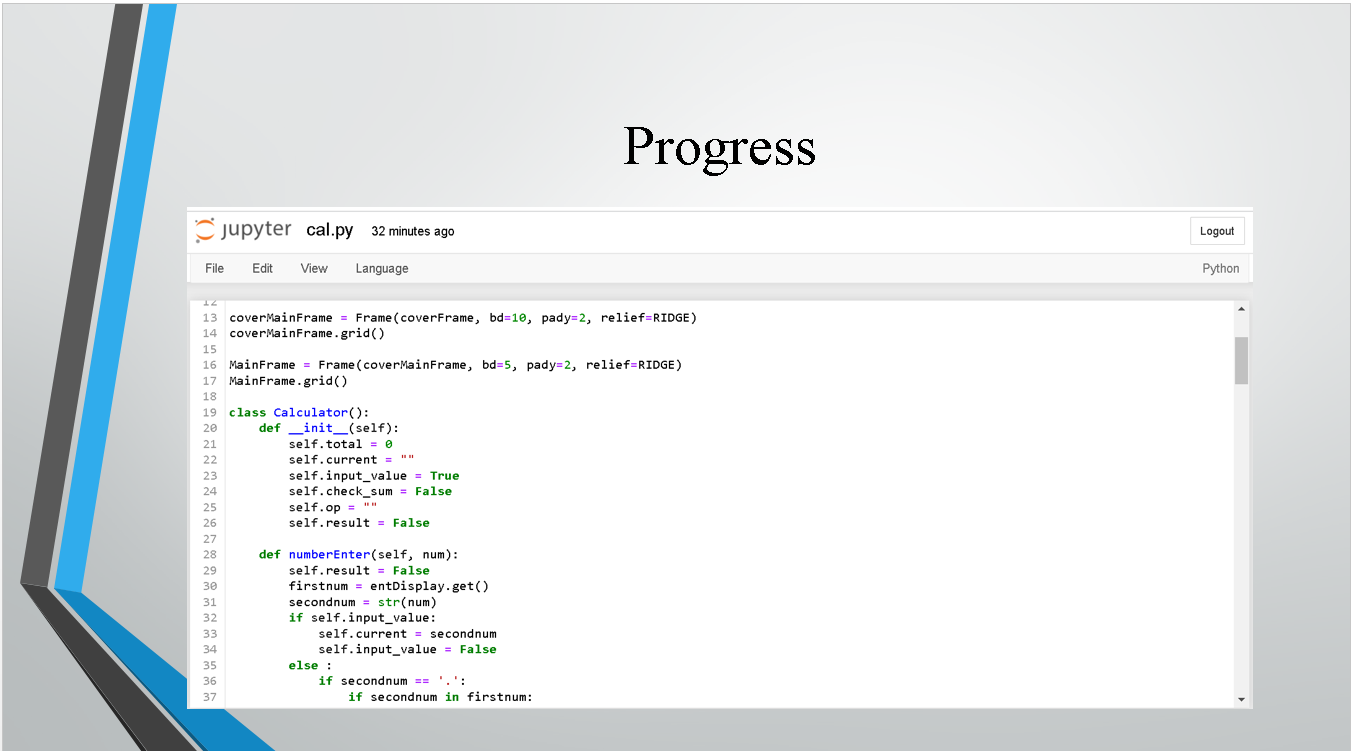Click the editor scrollbar down arrow

click(1241, 700)
